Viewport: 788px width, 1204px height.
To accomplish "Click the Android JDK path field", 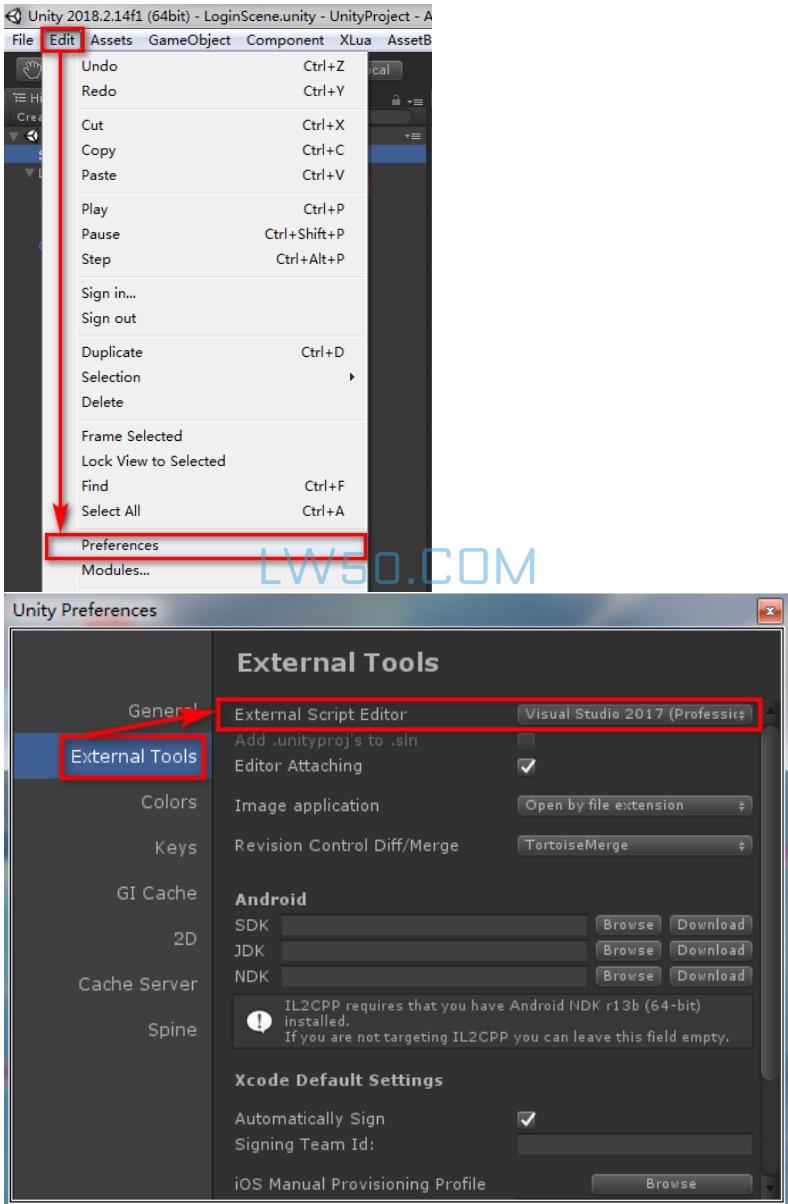I will (x=434, y=950).
